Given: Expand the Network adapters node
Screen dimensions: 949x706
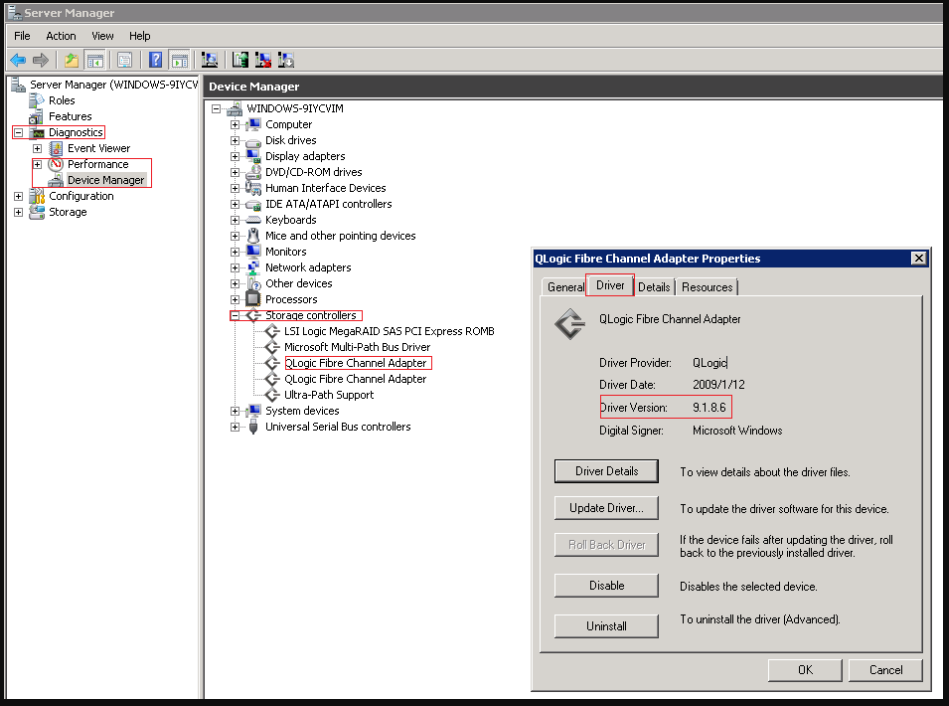Looking at the screenshot, I should 235,268.
